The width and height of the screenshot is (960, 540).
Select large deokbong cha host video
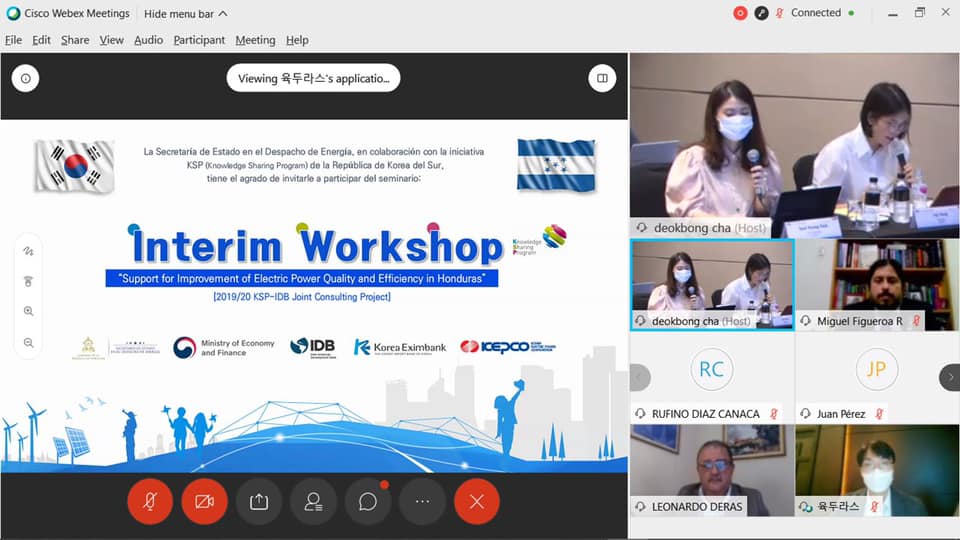[795, 145]
